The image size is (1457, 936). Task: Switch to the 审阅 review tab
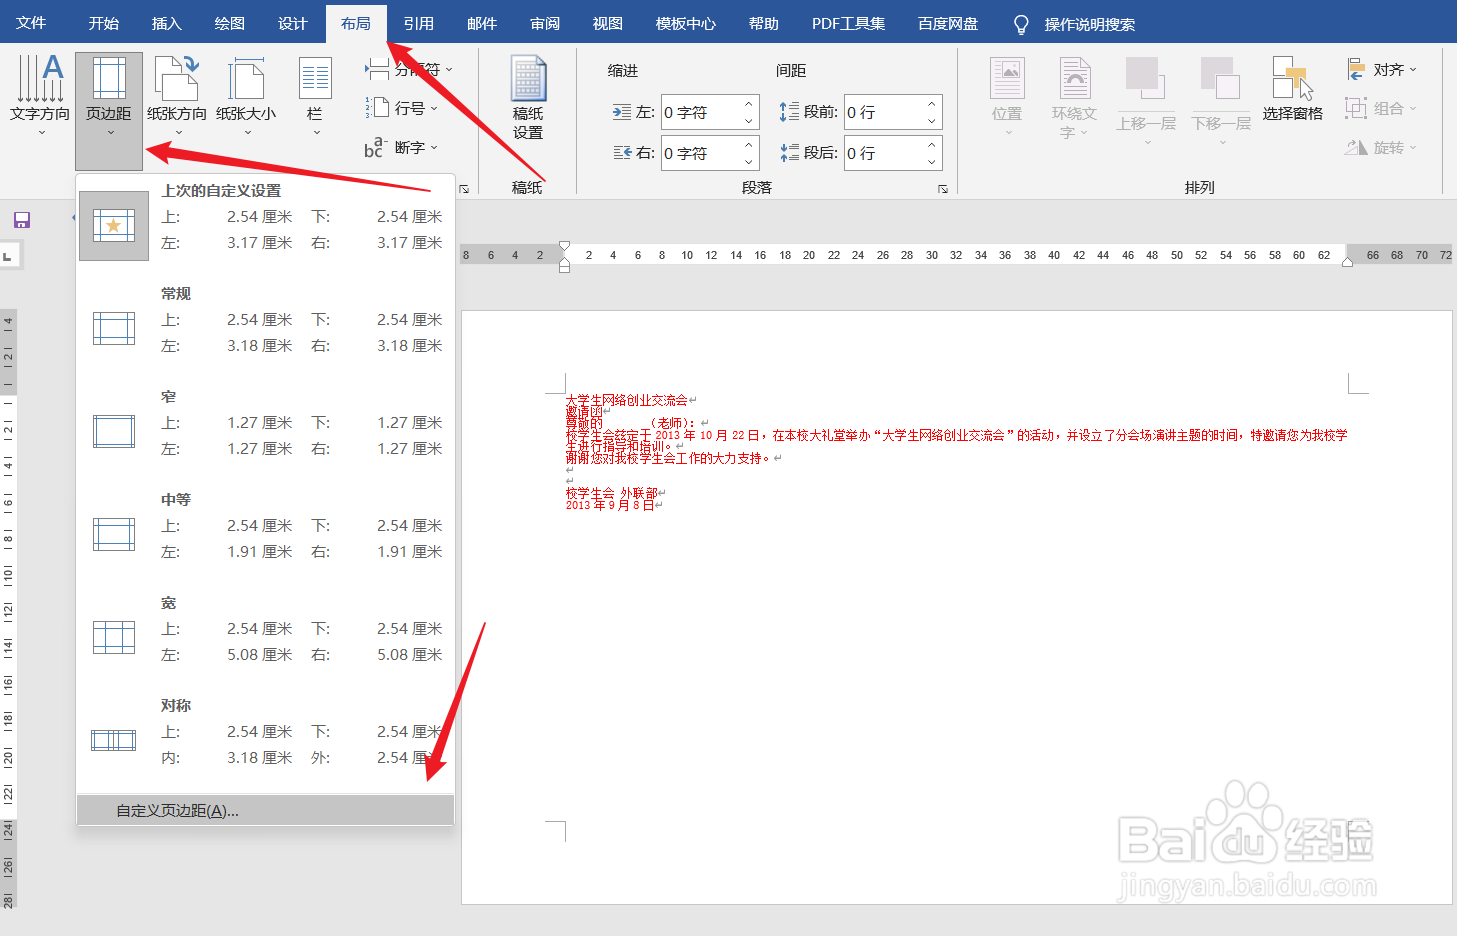pyautogui.click(x=545, y=23)
